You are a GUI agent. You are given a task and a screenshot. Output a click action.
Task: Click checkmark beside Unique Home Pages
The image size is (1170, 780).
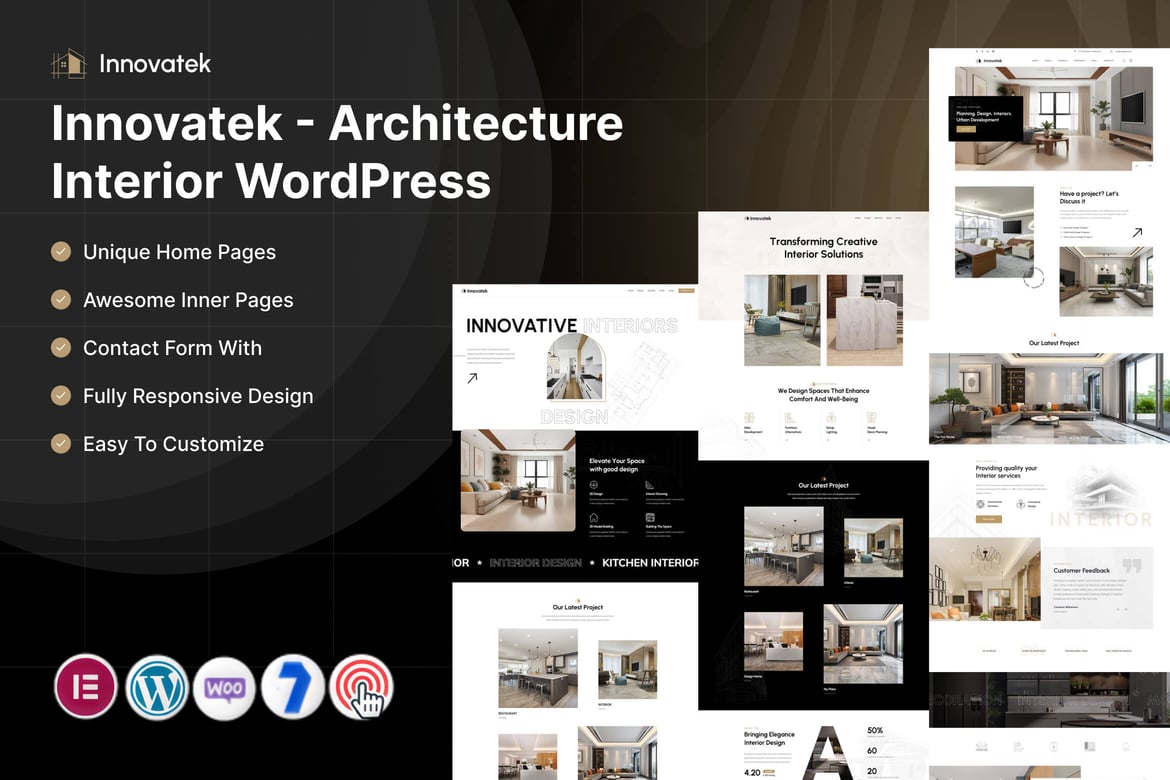61,252
